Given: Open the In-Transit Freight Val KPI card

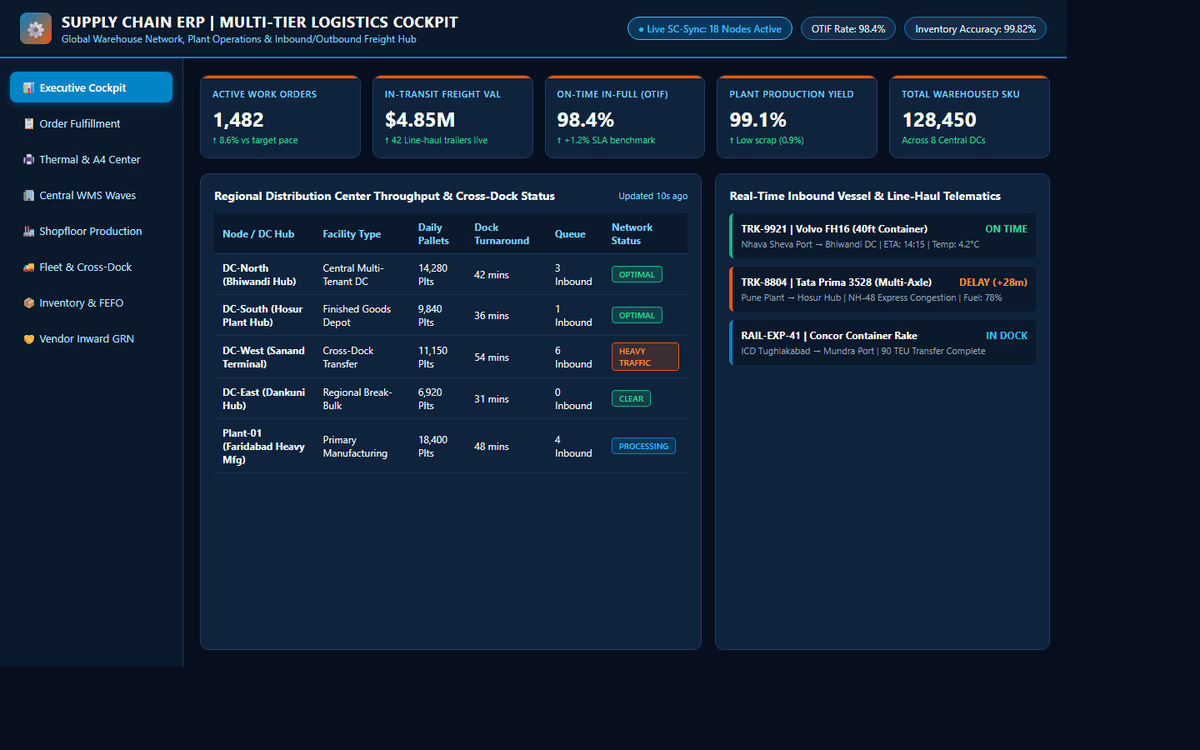Looking at the screenshot, I should coord(452,117).
